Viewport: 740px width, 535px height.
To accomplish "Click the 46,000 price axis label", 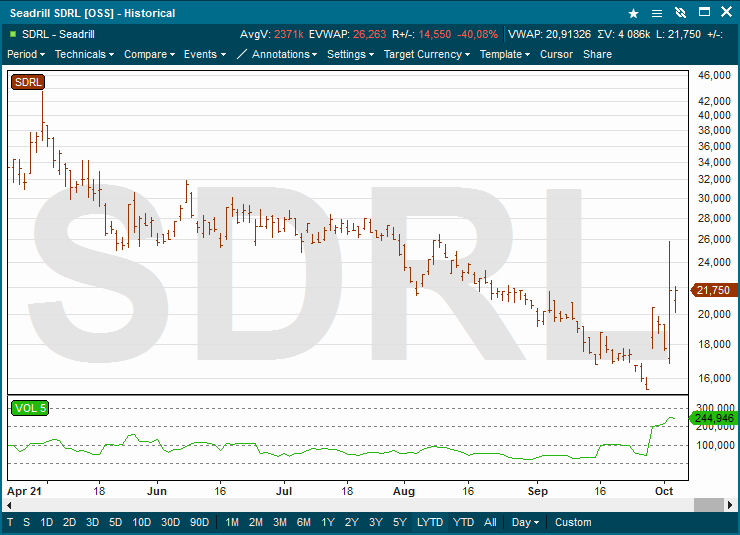I will point(714,75).
